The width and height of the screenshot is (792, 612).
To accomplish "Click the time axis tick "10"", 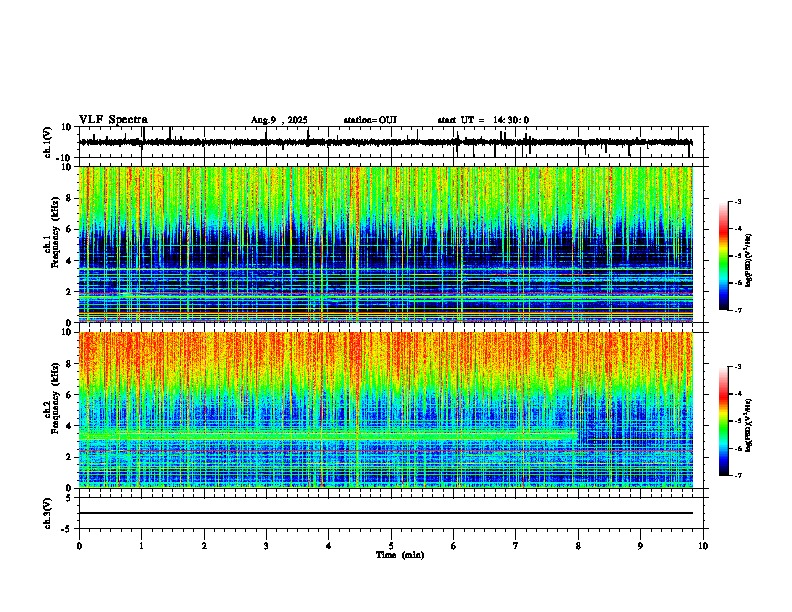I will click(x=703, y=546).
